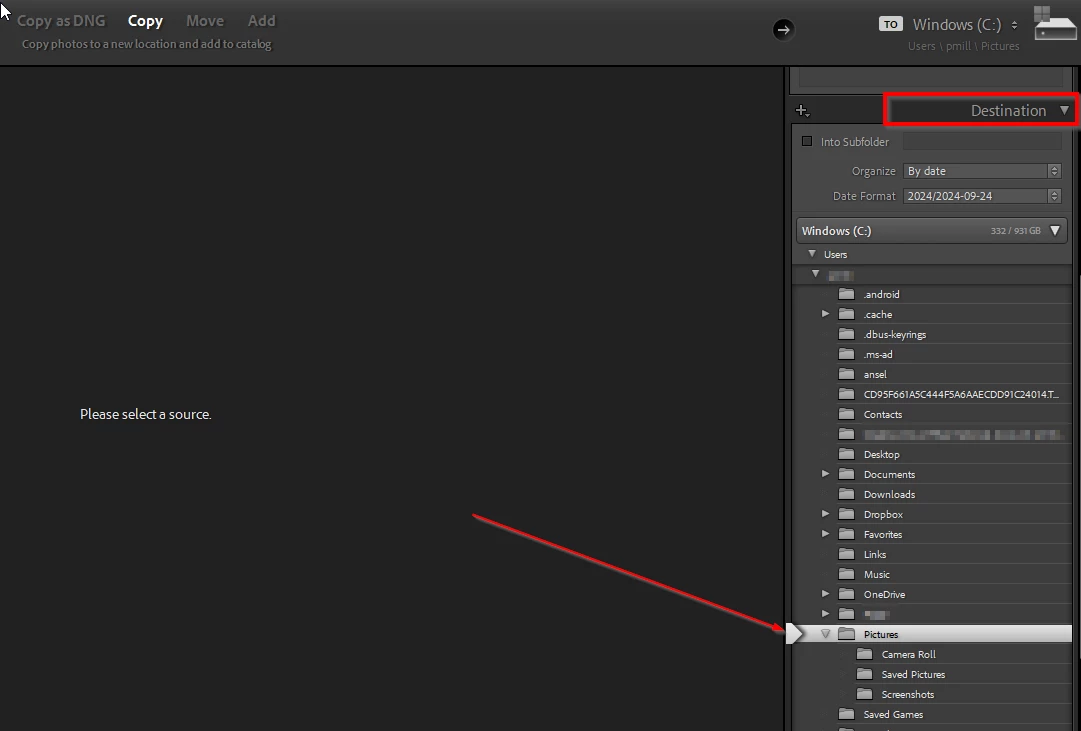Viewport: 1081px width, 731px height.
Task: Expand the .cache folder
Action: tap(825, 314)
